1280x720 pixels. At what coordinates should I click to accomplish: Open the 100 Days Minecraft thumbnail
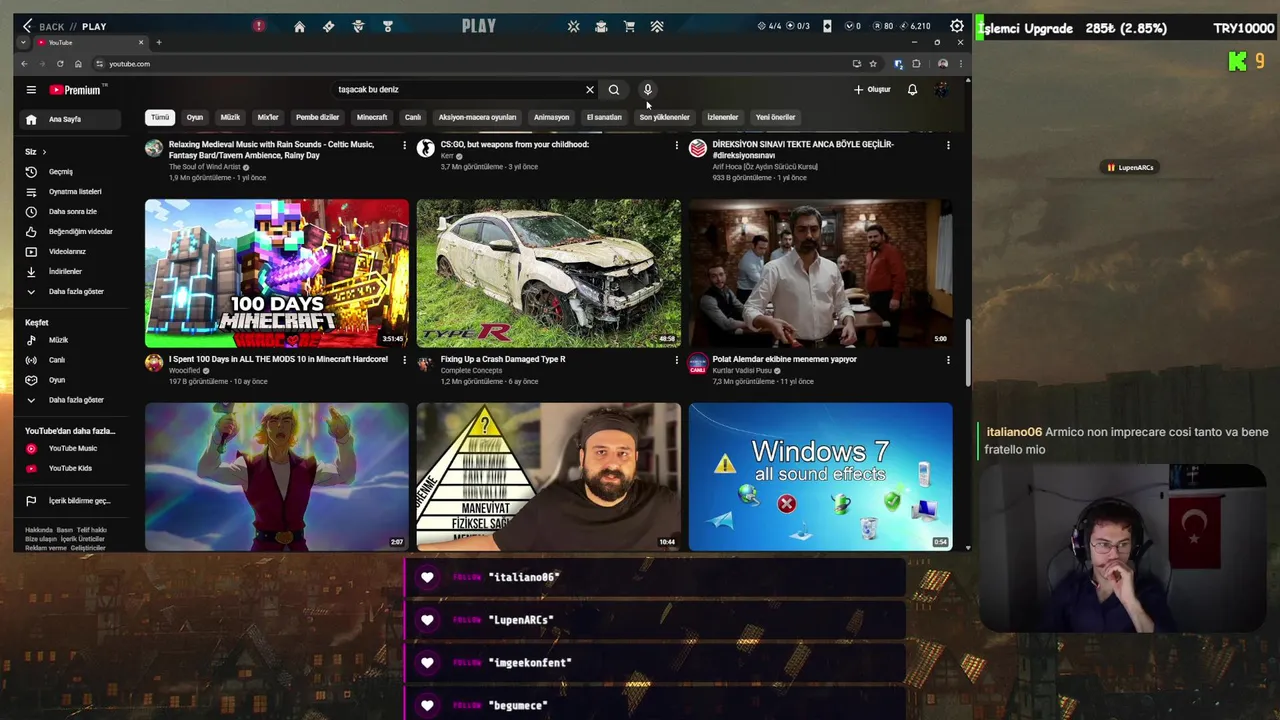277,273
